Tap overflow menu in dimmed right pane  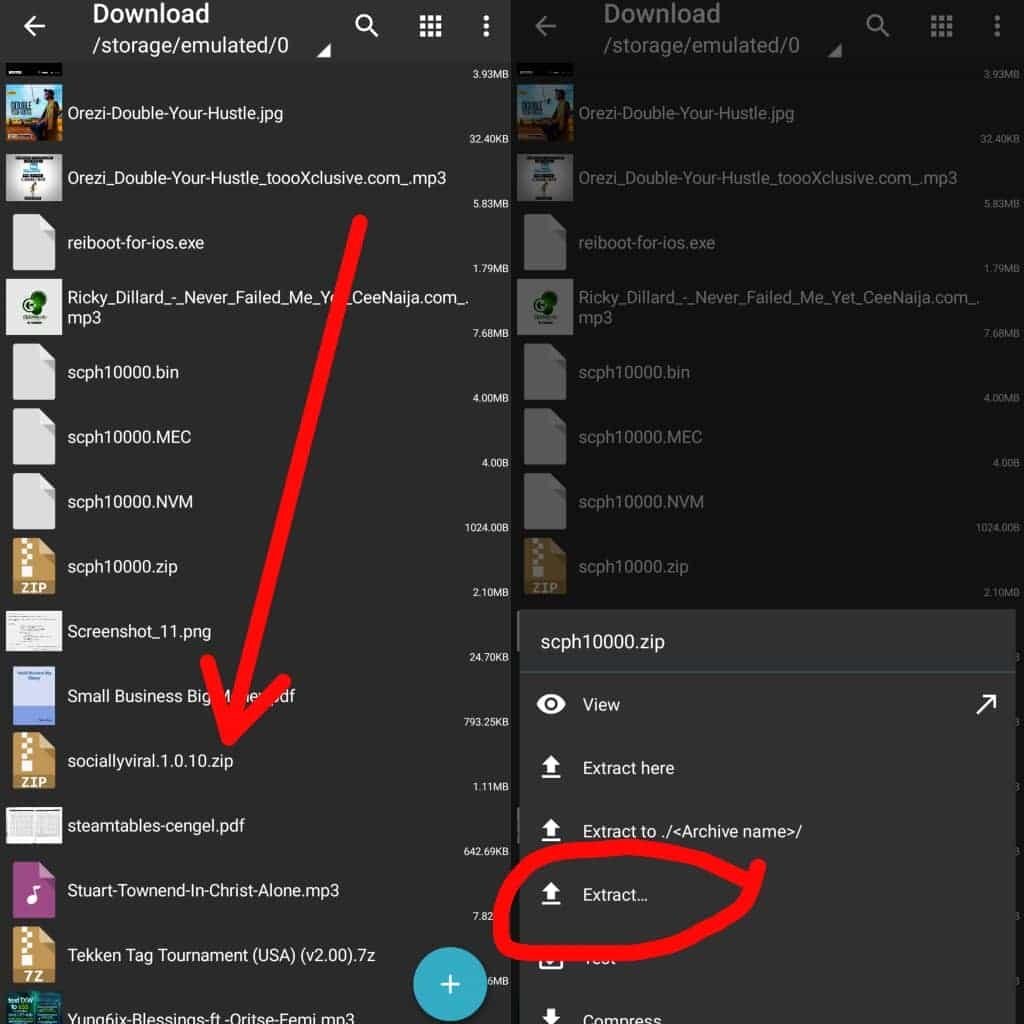pyautogui.click(x=997, y=26)
